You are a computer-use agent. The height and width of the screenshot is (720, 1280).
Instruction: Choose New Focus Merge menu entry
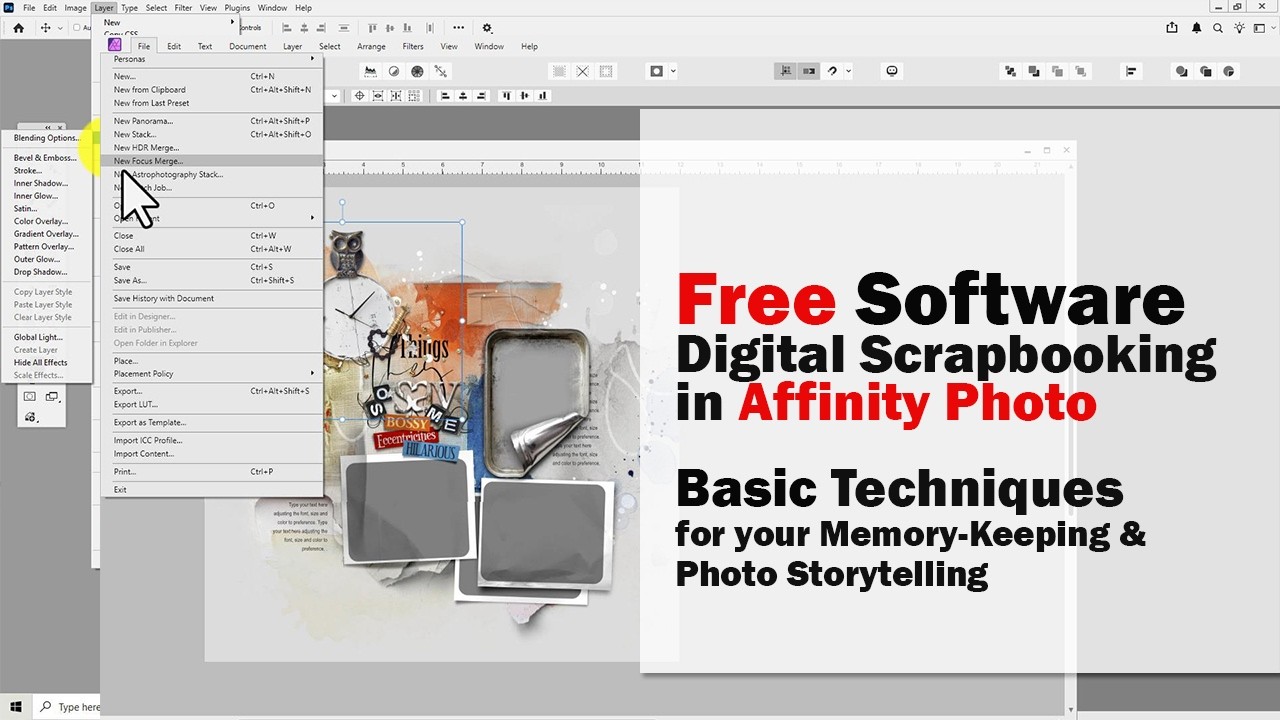pyautogui.click(x=213, y=160)
